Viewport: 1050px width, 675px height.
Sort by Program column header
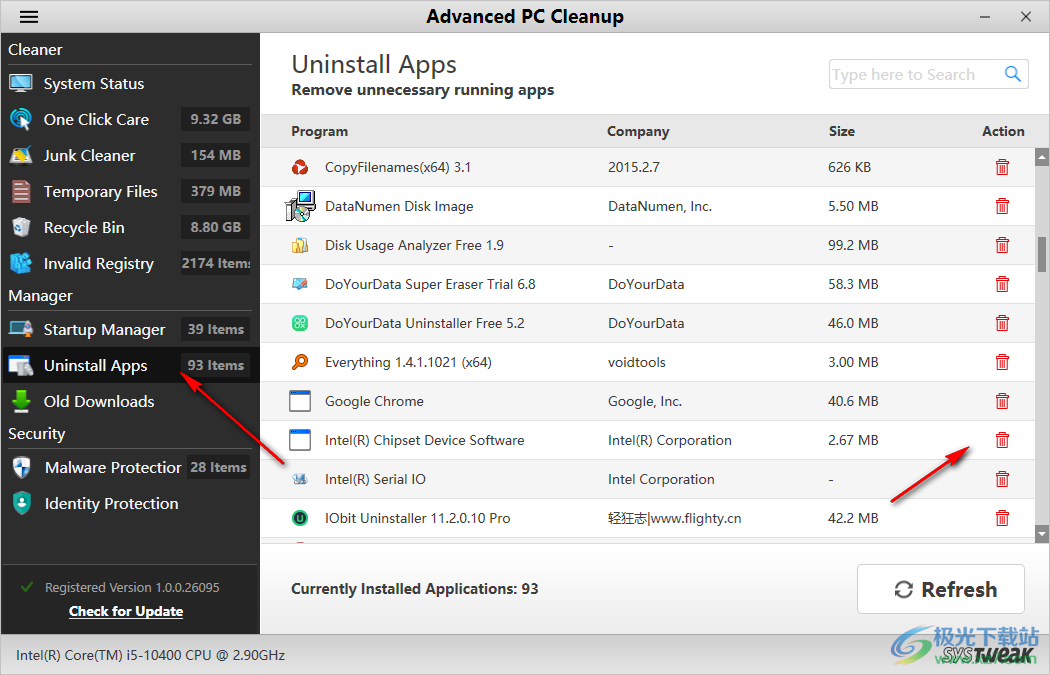click(319, 131)
